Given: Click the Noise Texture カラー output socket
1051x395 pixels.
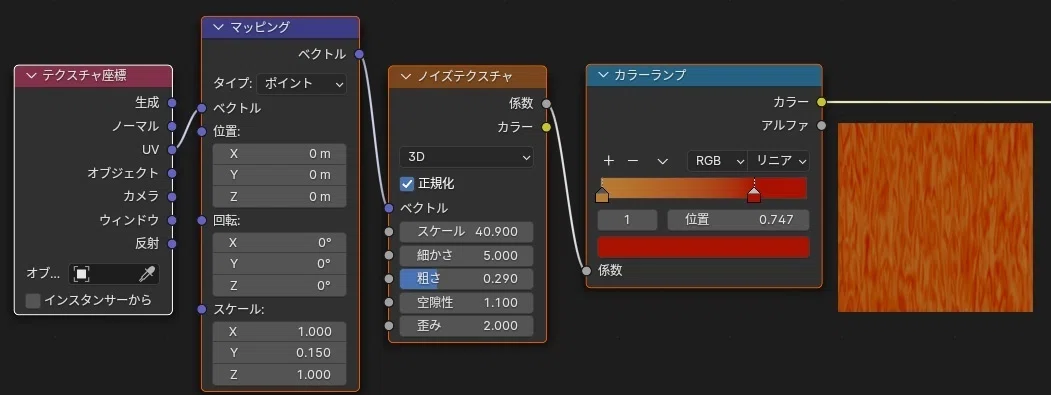Looking at the screenshot, I should (x=546, y=127).
